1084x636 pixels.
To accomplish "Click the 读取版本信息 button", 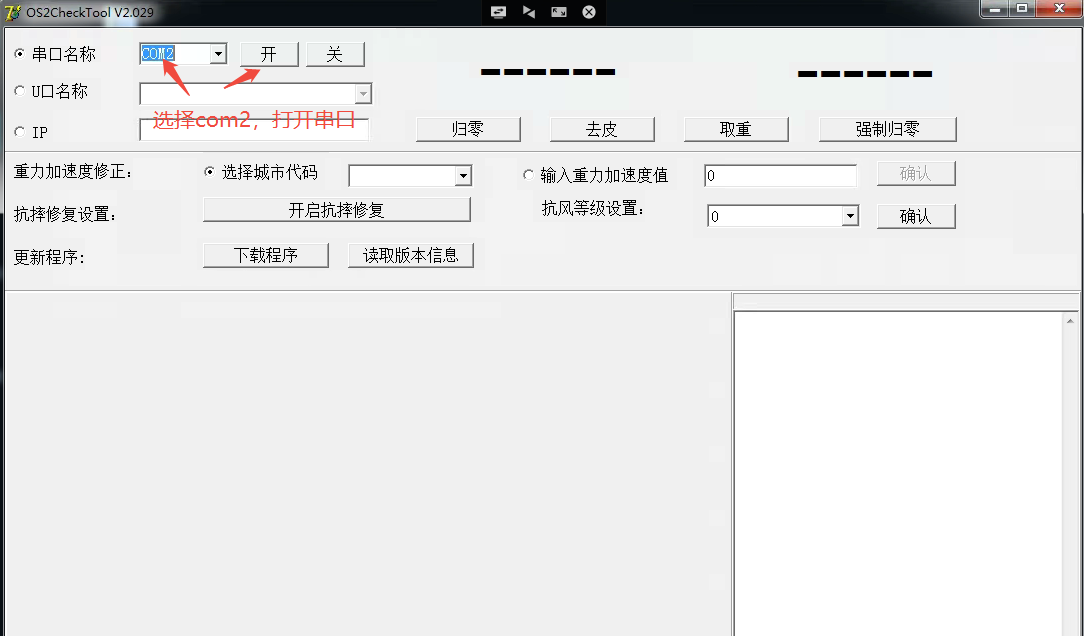I will pyautogui.click(x=411, y=255).
